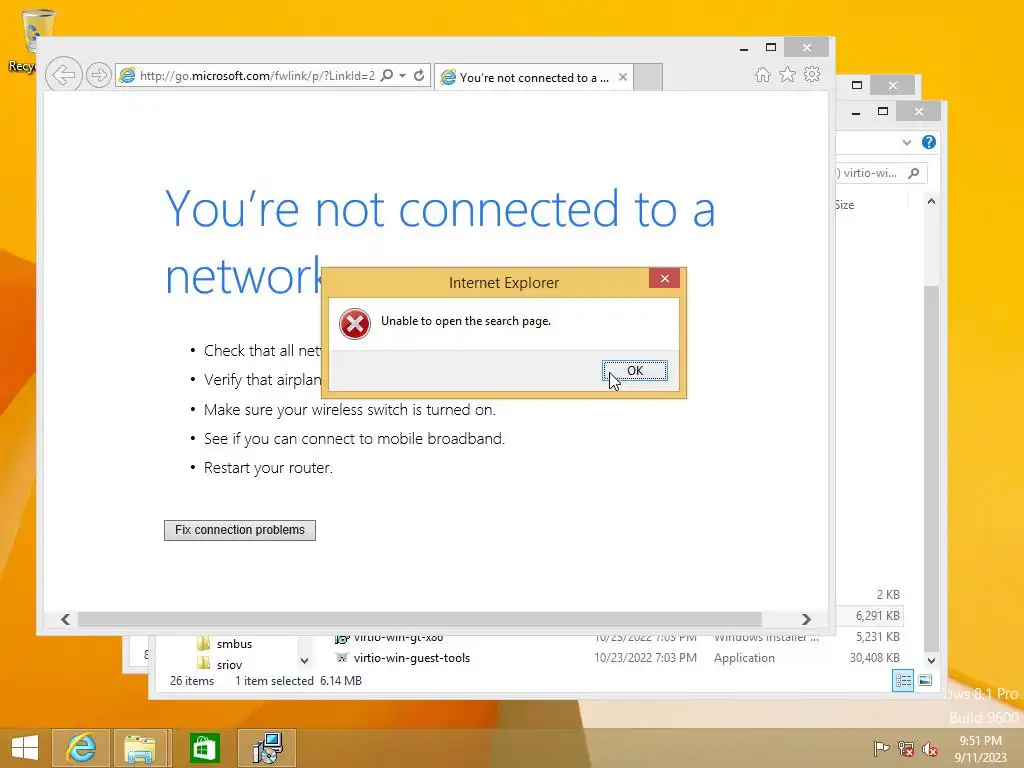Close the Internet Explorer error dialog
The width and height of the screenshot is (1024, 768).
click(664, 279)
